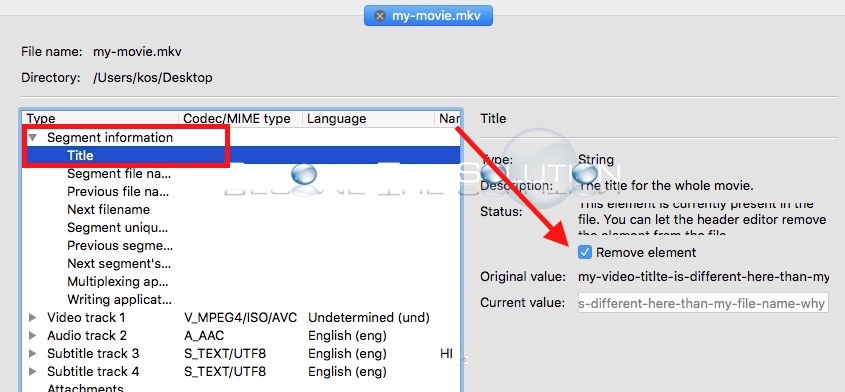Screen dimensions: 845x392
Task: Sort by the Type column header
Action: click(x=100, y=119)
